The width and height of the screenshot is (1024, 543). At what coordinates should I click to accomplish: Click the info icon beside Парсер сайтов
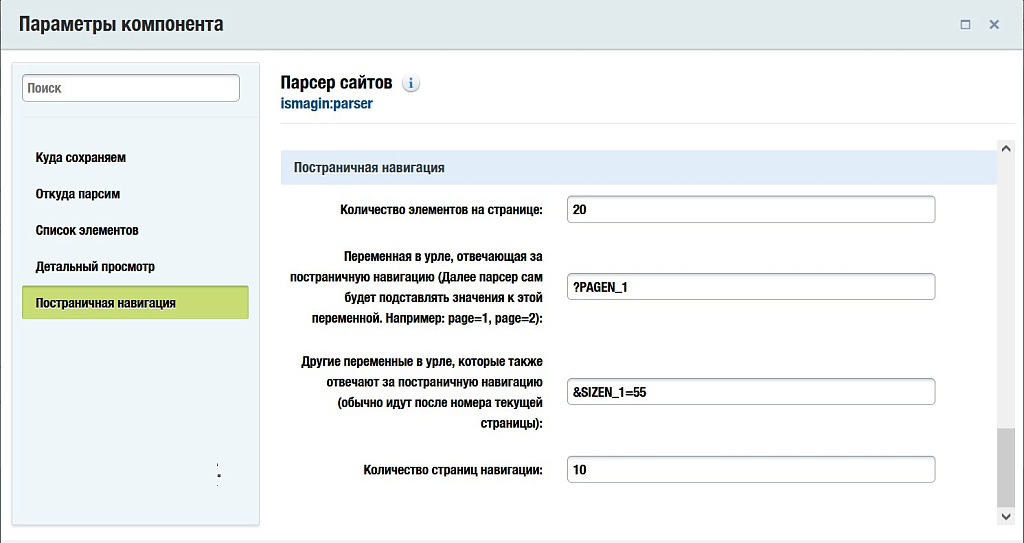coord(411,84)
